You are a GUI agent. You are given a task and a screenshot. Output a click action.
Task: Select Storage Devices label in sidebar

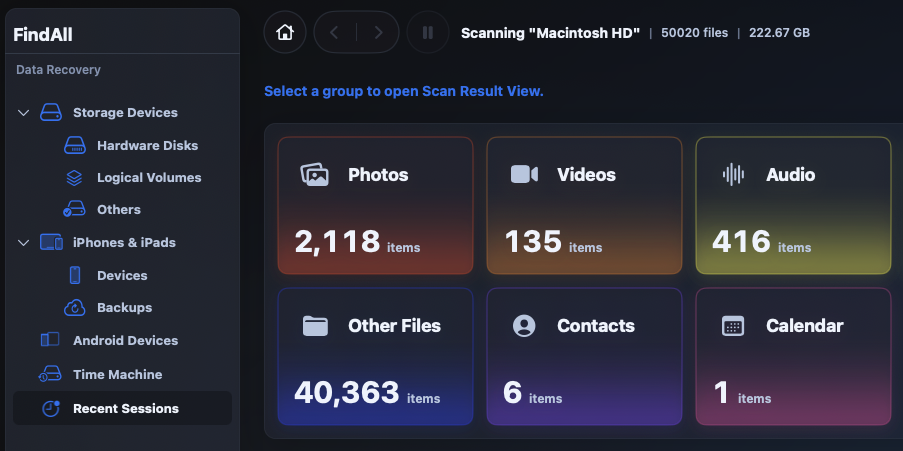[x=125, y=112]
